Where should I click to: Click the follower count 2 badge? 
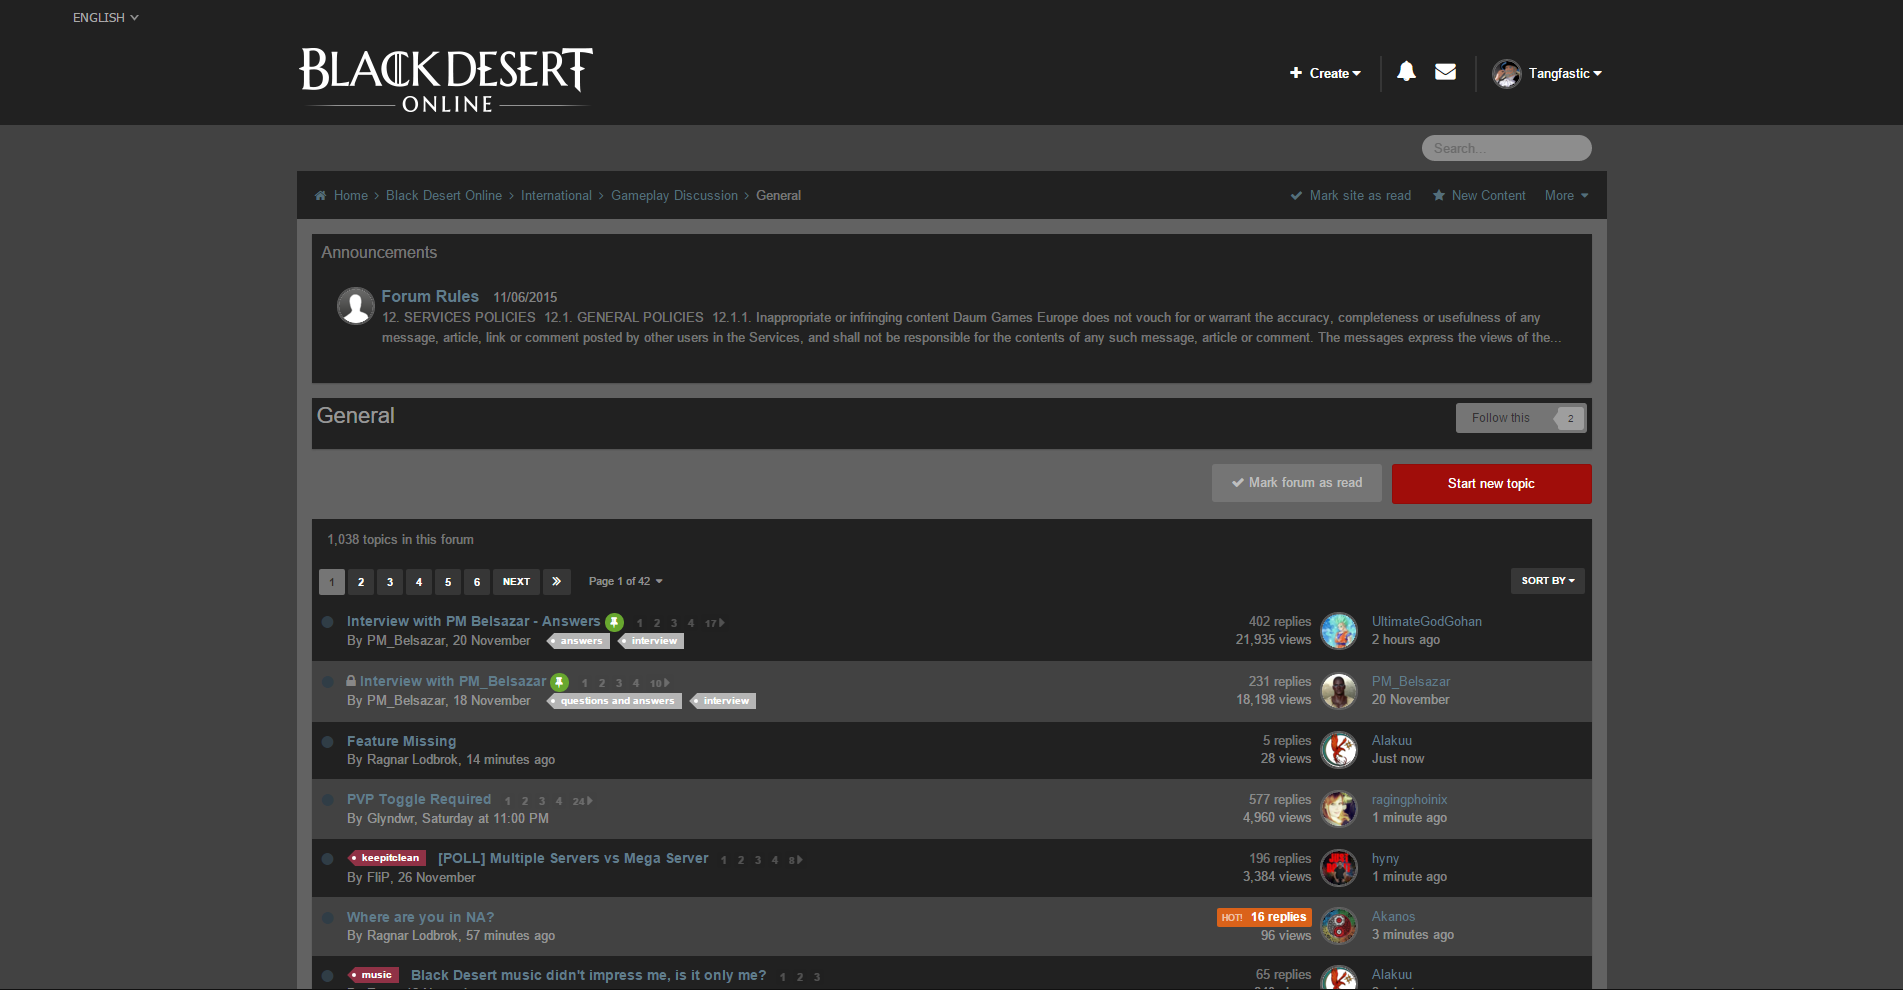click(x=1569, y=418)
